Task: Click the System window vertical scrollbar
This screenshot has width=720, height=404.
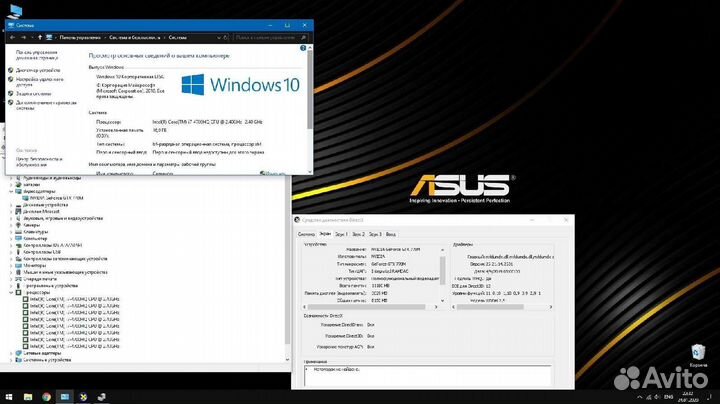Action: pos(310,90)
